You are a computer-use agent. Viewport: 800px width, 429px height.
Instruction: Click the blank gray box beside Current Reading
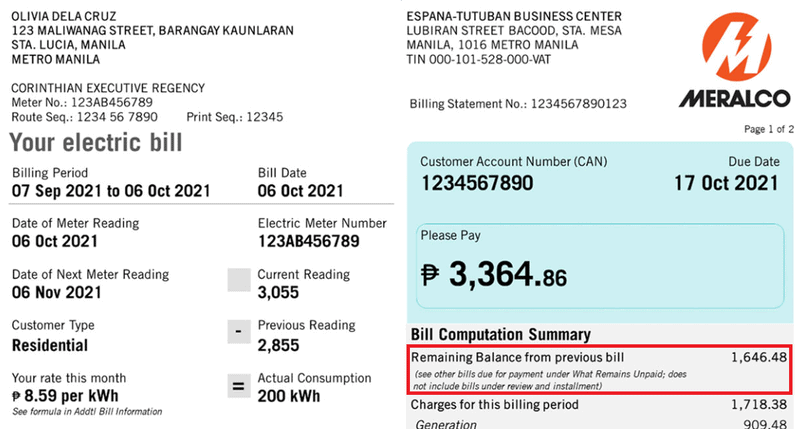(x=239, y=280)
